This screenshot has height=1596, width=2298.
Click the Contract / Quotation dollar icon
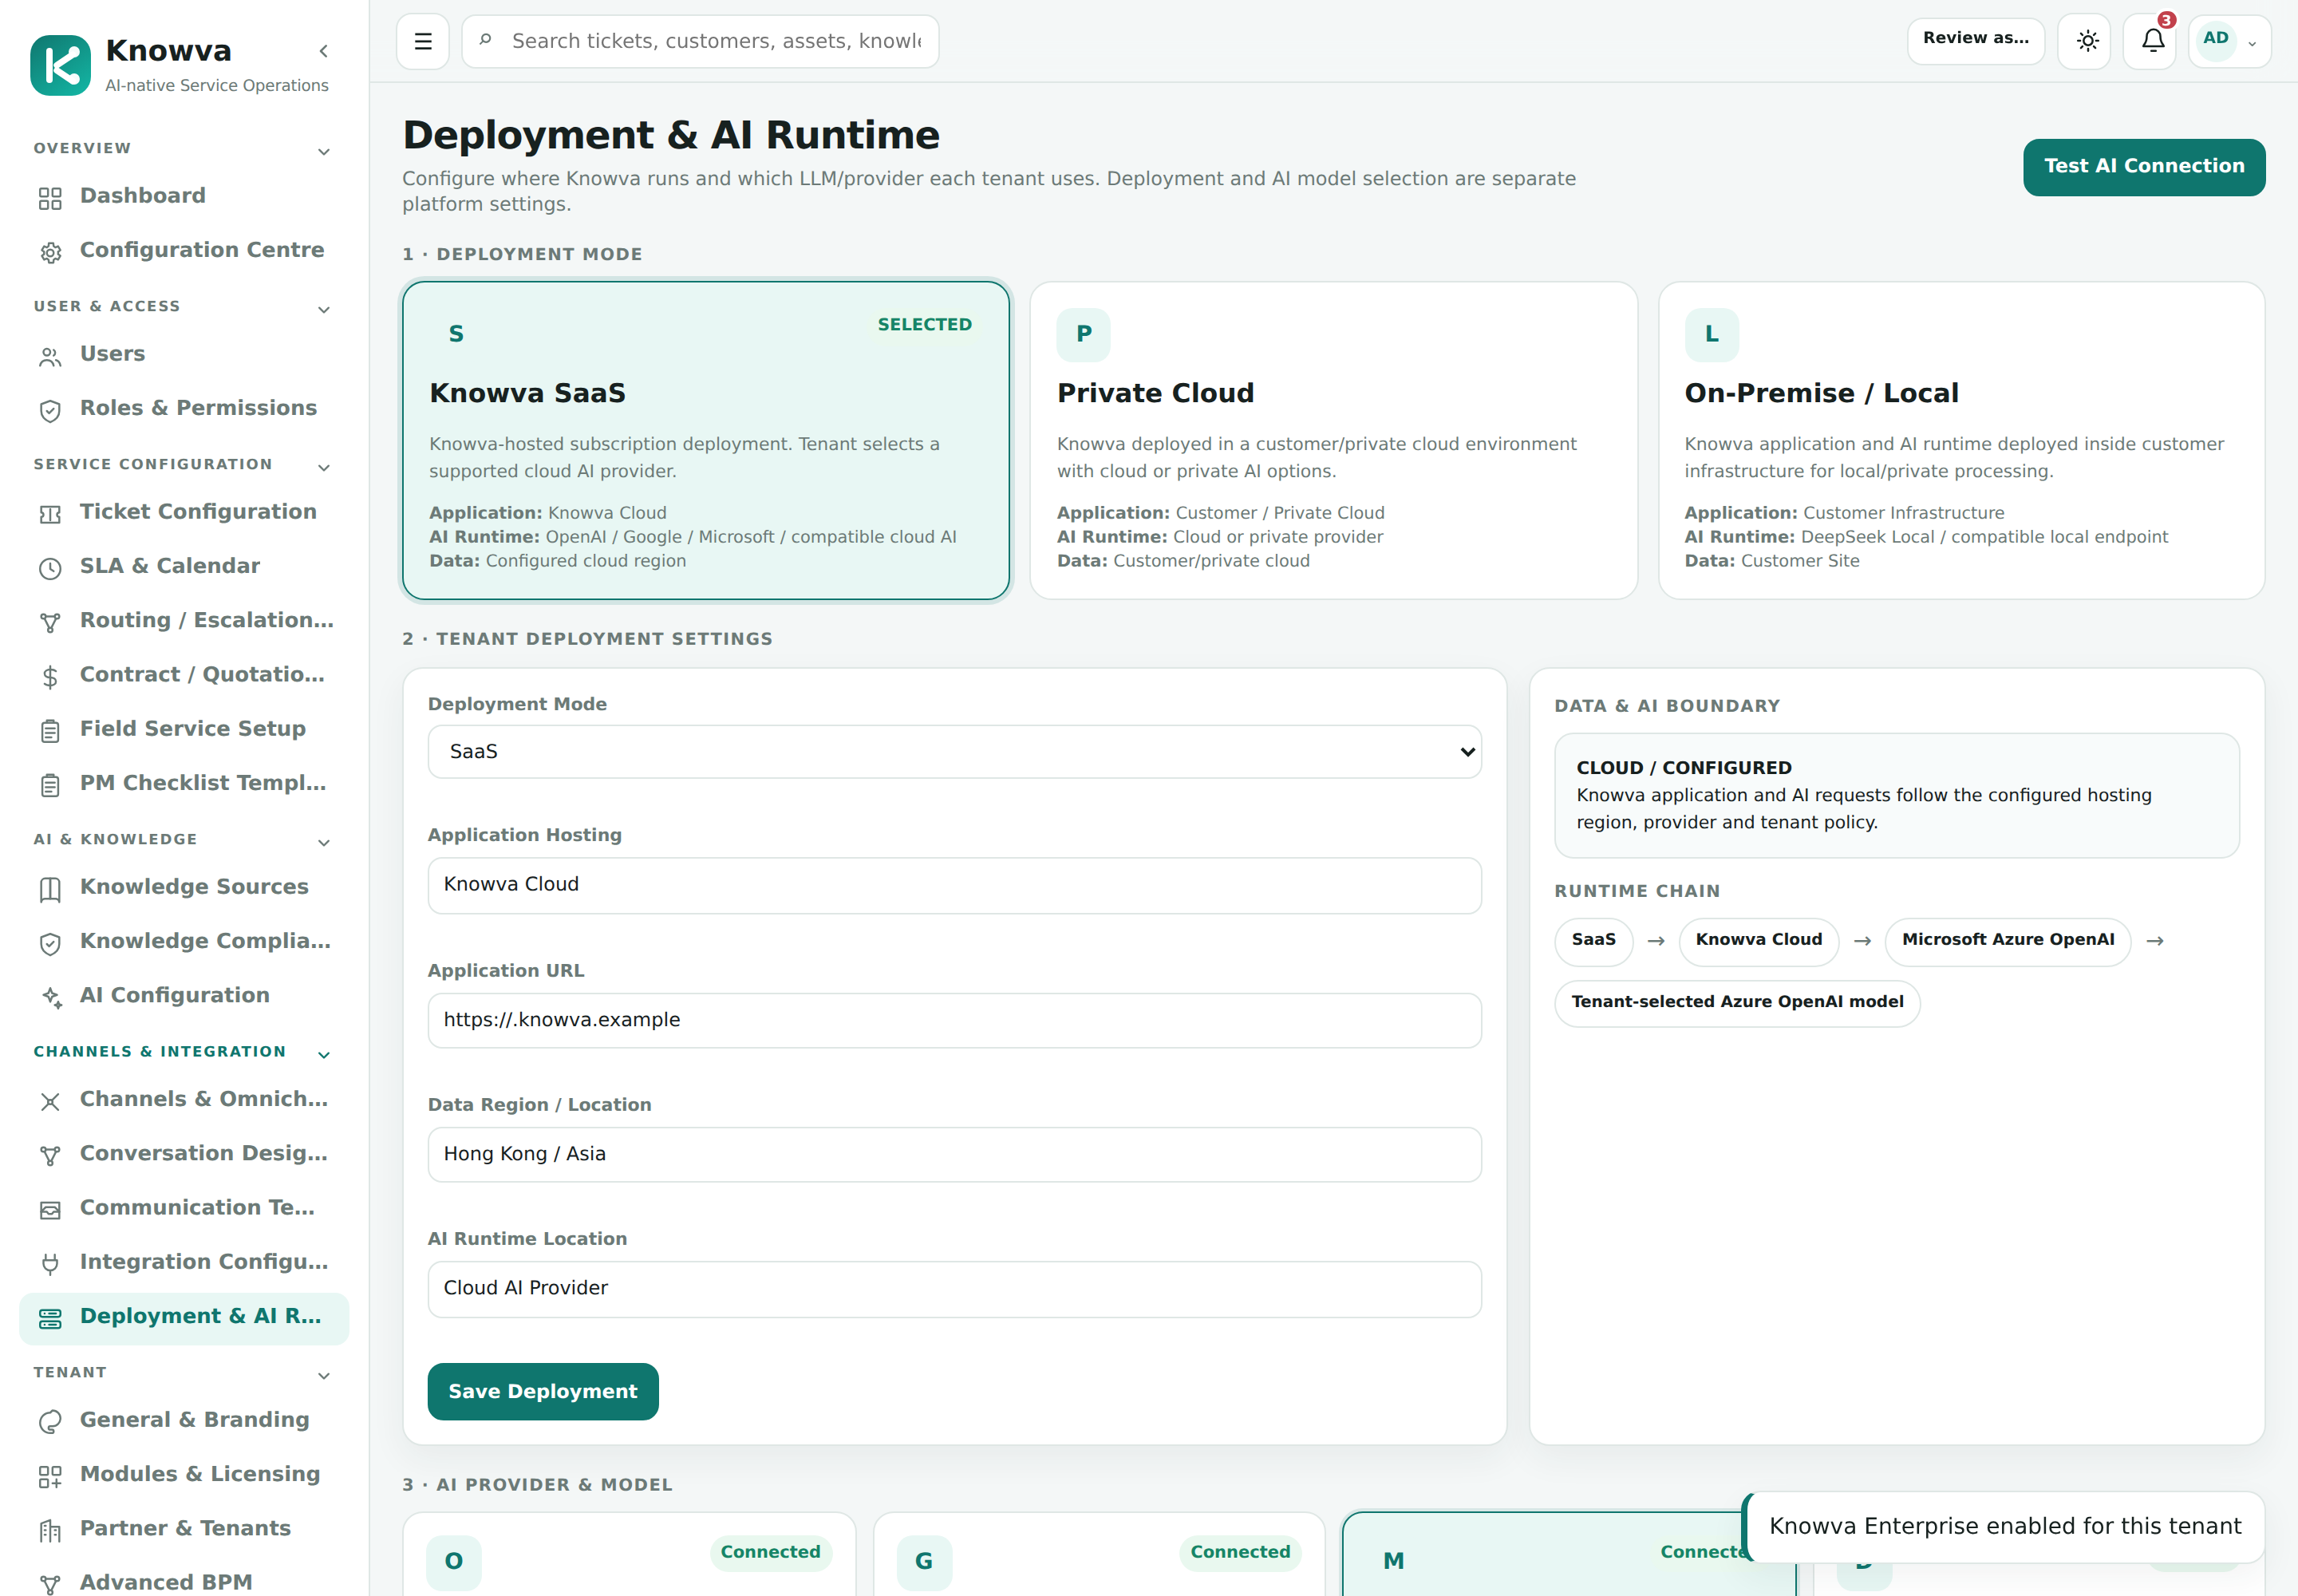click(50, 677)
